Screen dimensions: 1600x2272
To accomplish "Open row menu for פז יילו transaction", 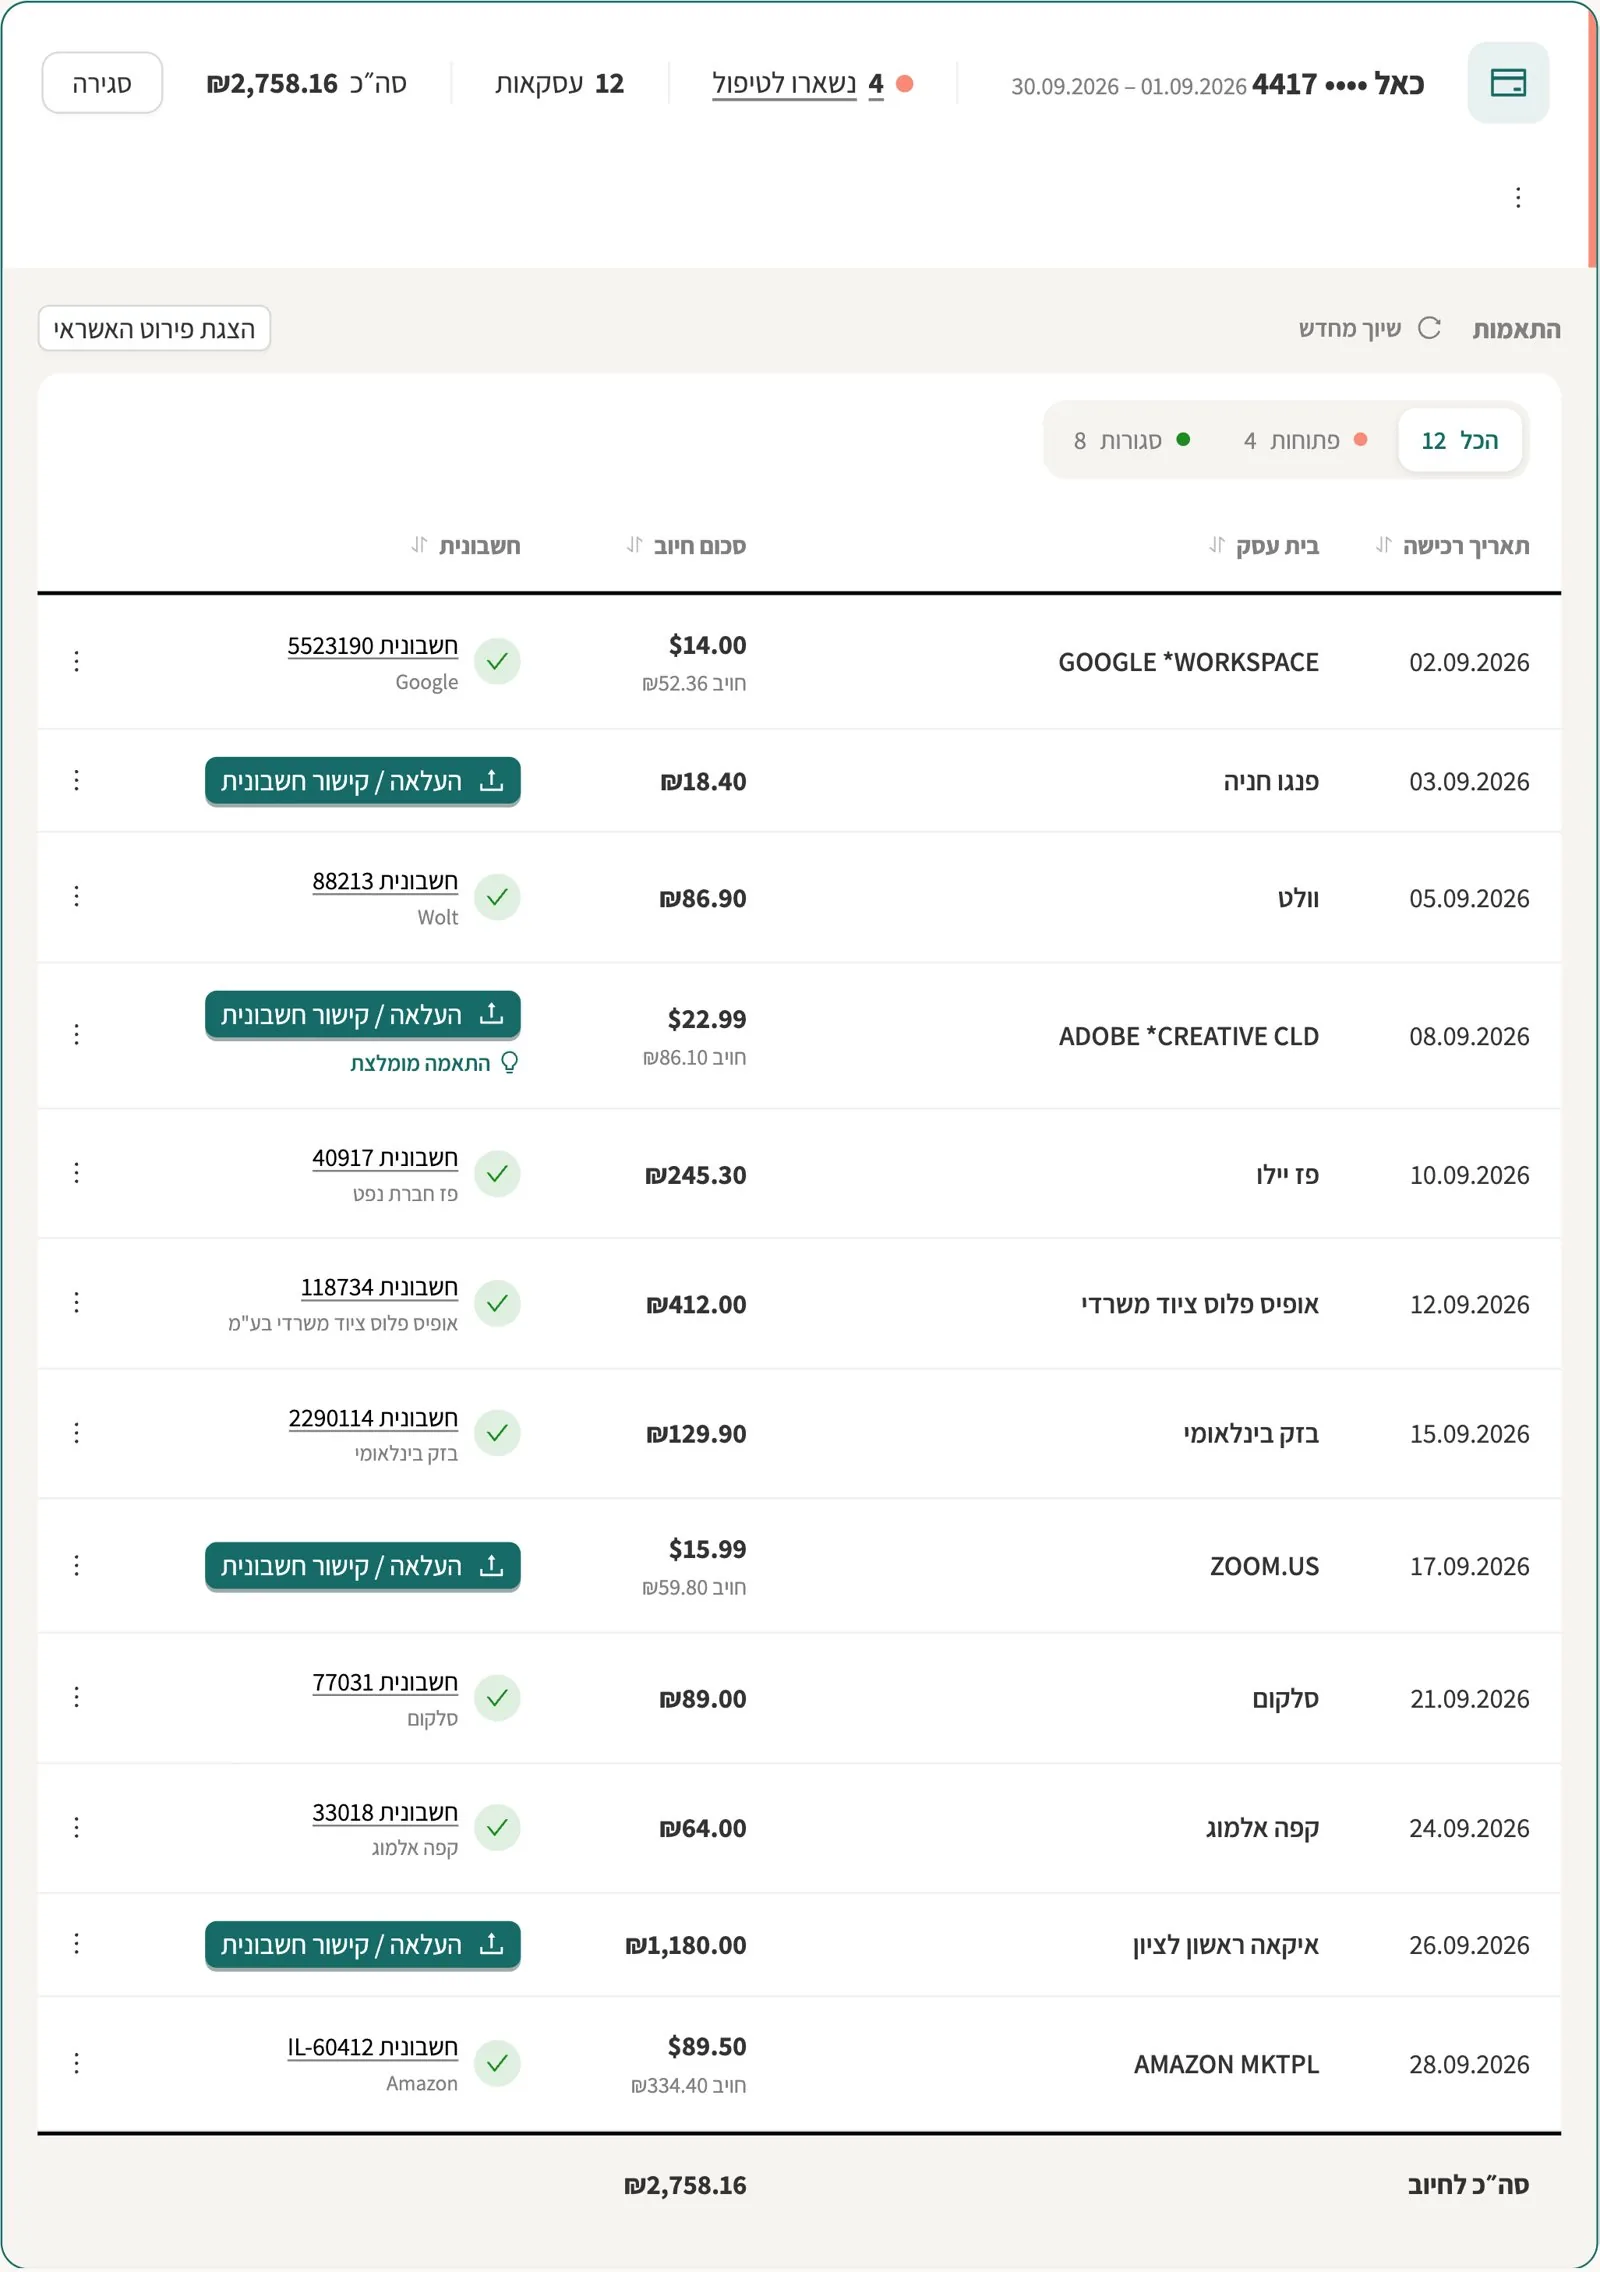I will click(77, 1172).
